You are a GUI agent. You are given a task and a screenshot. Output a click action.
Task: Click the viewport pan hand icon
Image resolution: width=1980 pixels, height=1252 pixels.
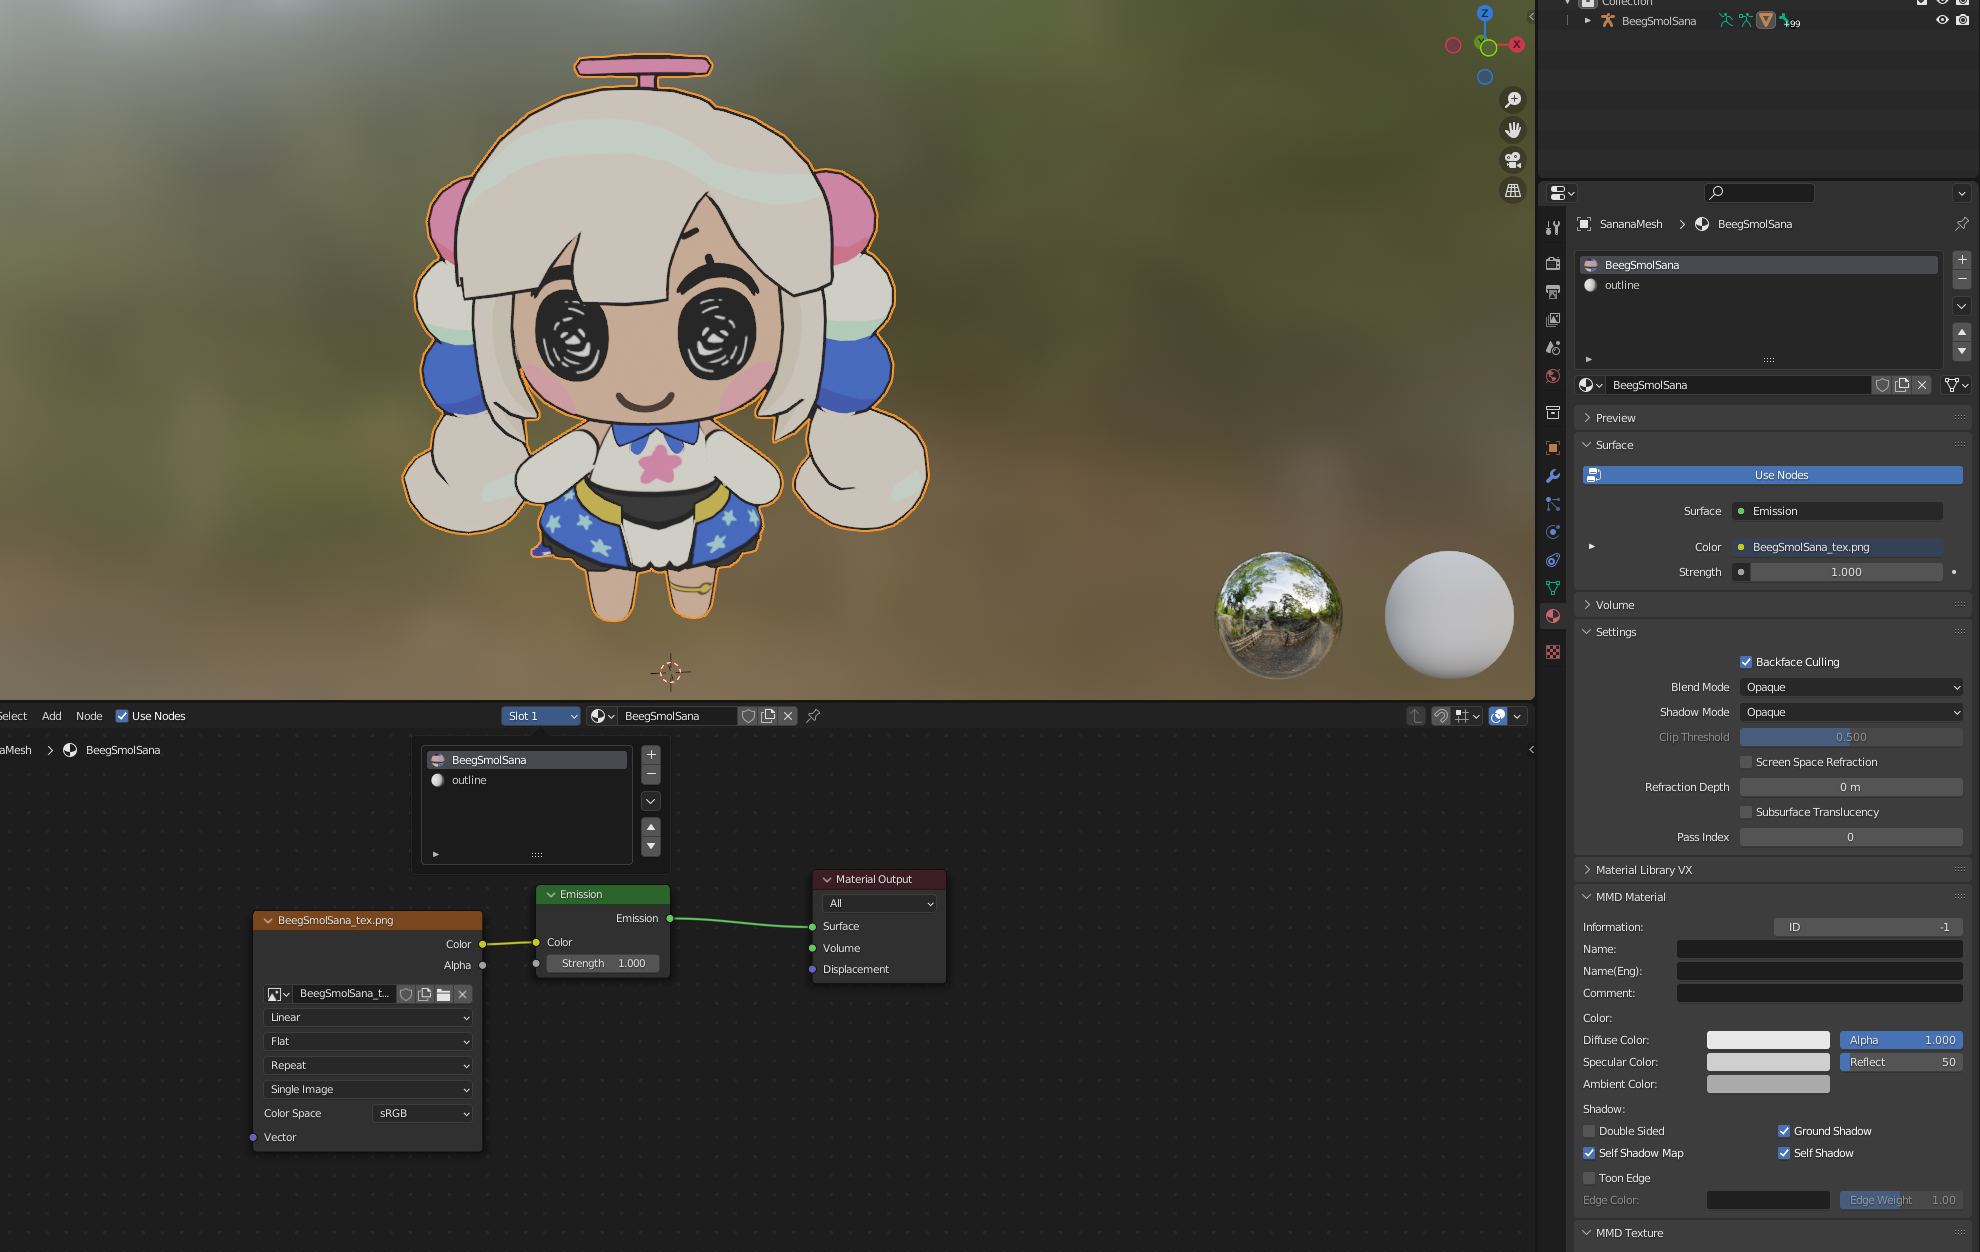pos(1513,130)
